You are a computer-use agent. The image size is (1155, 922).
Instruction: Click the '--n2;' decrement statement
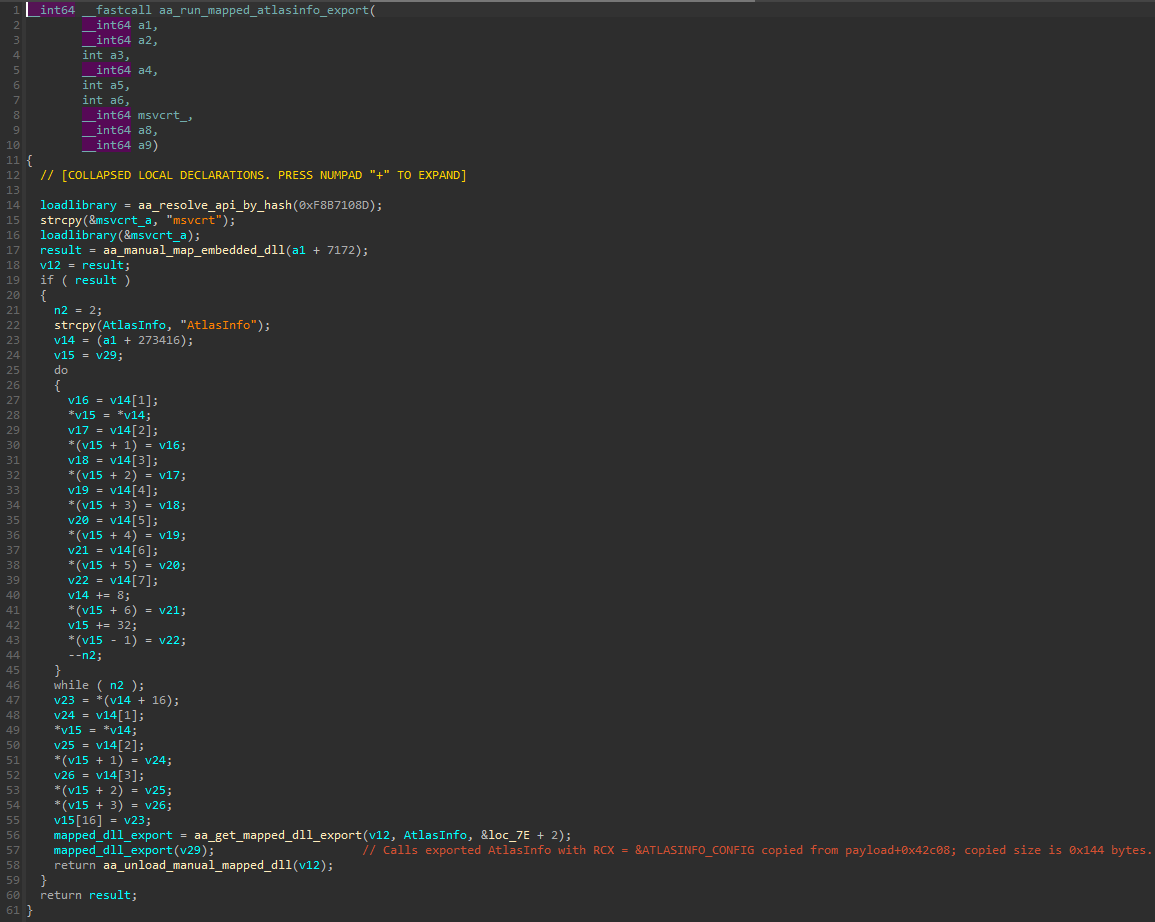(85, 655)
